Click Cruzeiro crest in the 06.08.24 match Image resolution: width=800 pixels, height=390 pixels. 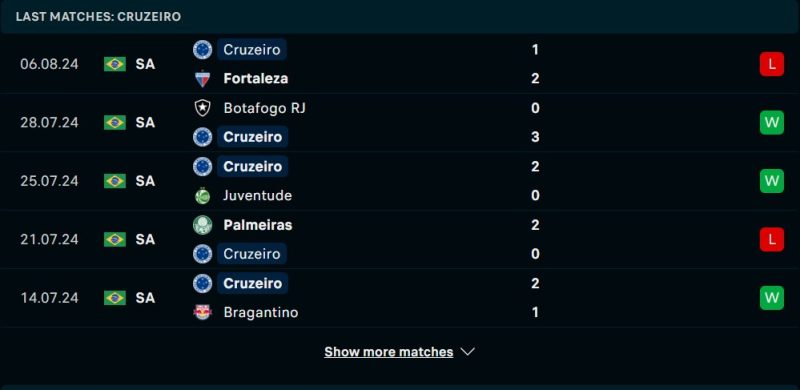tap(203, 50)
